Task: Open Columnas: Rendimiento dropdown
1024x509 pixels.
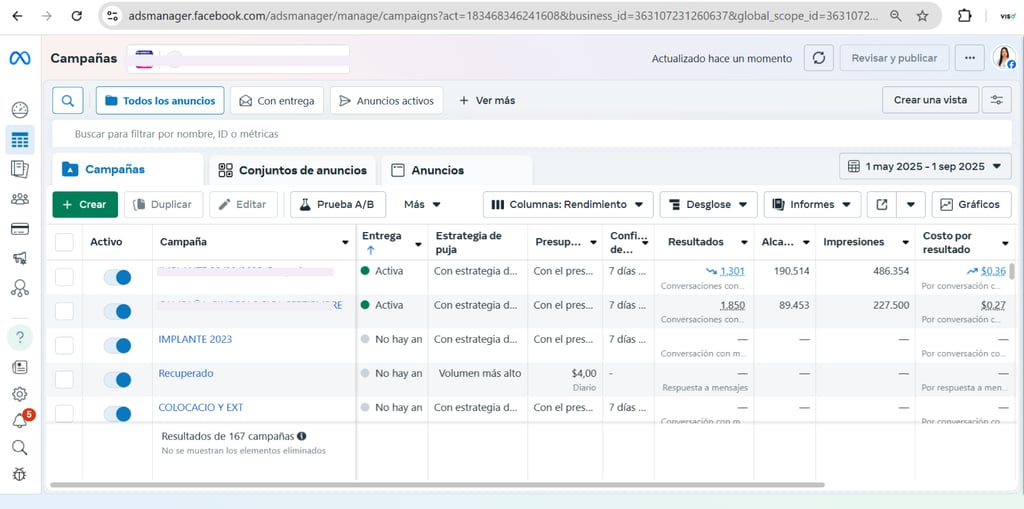Action: (x=568, y=205)
